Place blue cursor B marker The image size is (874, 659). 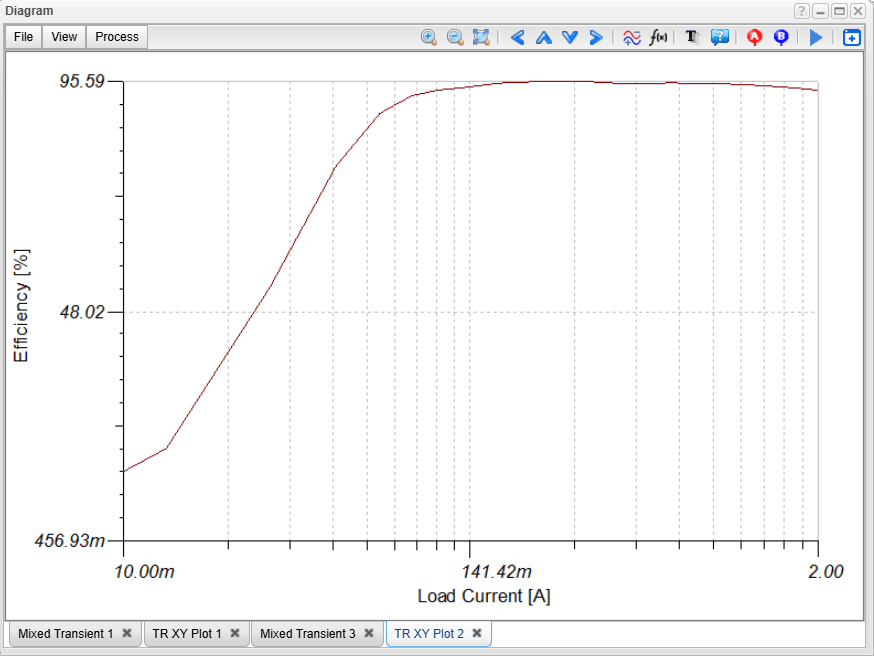click(x=781, y=37)
